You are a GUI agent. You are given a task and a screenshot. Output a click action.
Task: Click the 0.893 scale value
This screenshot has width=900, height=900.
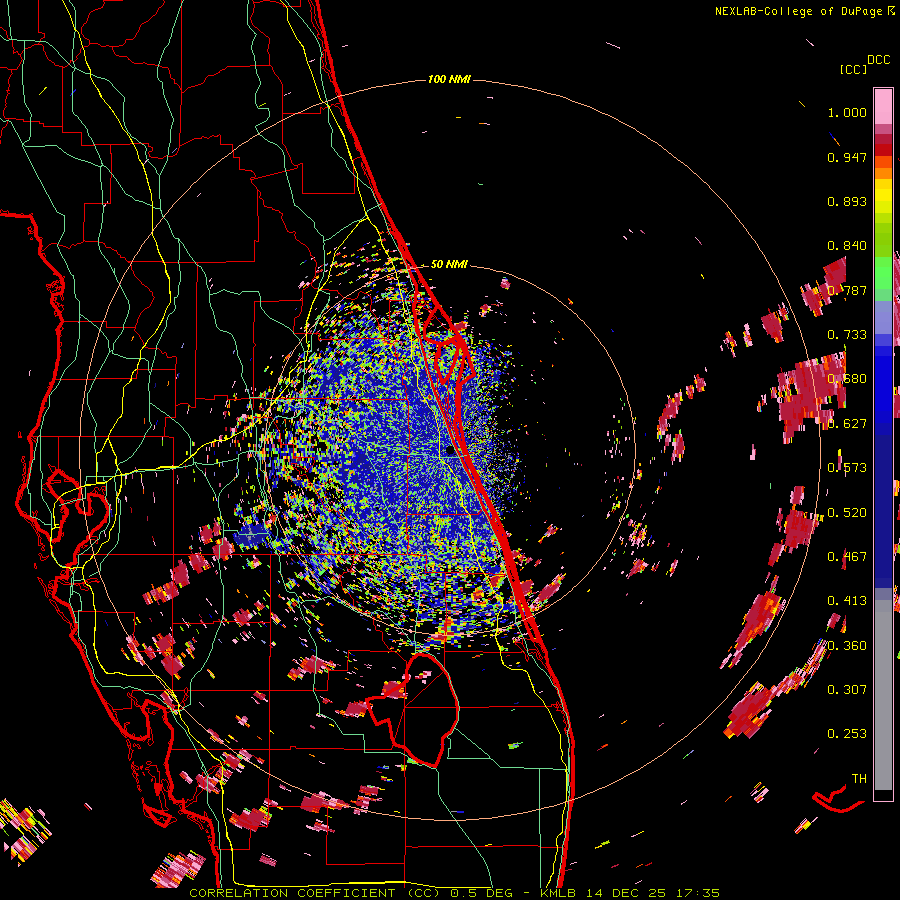(x=847, y=201)
